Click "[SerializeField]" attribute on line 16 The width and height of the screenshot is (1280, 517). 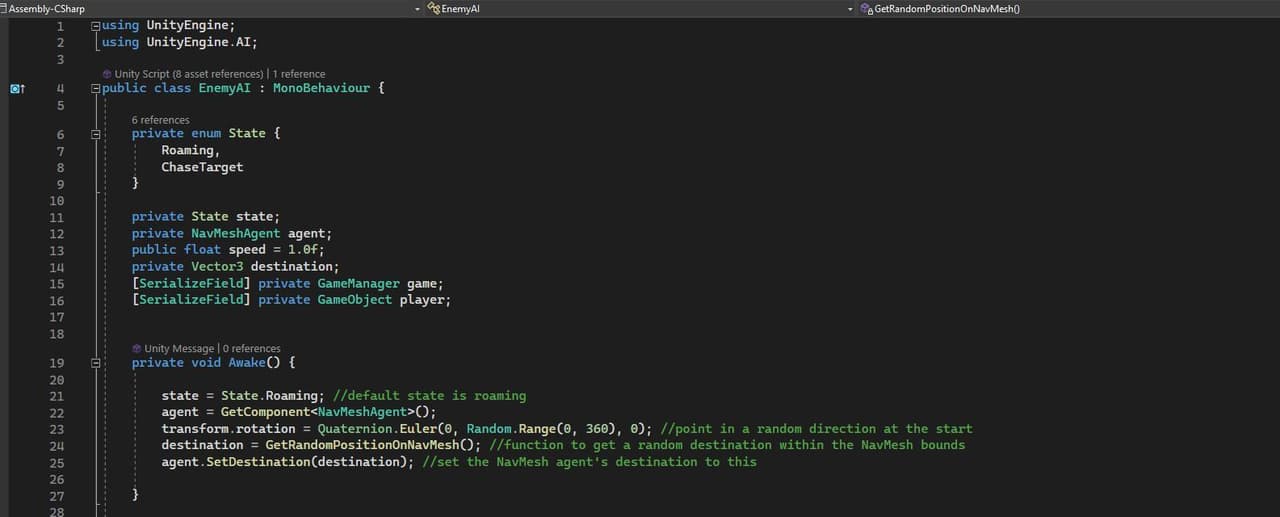(191, 300)
